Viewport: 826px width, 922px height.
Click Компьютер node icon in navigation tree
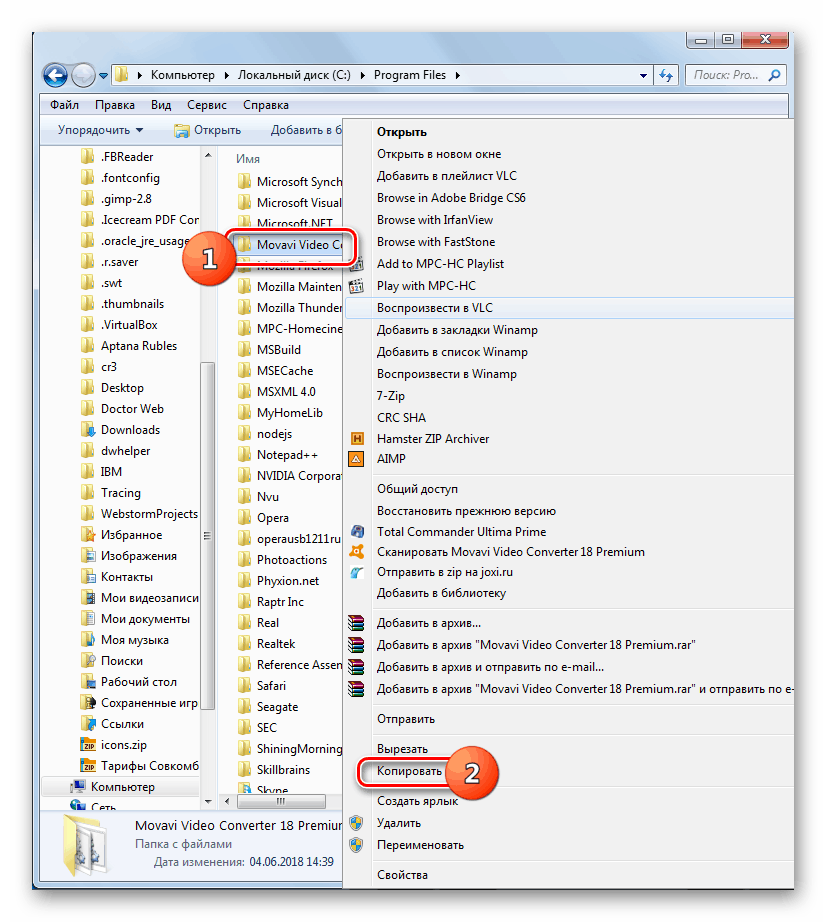click(x=78, y=787)
